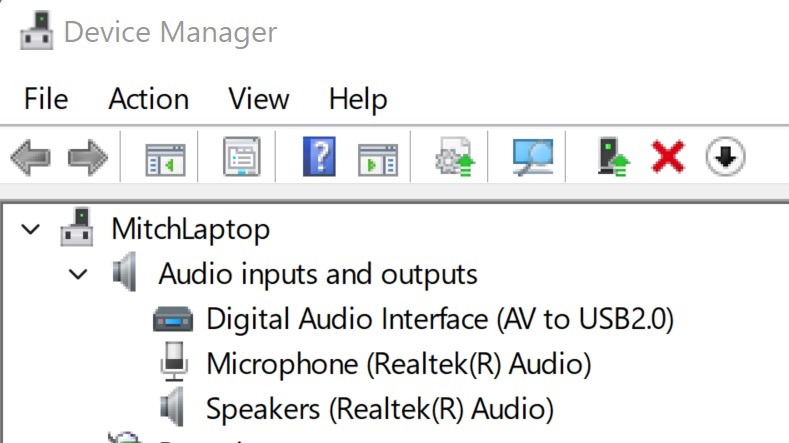The image size is (789, 443).
Task: Click Audio inputs and outputs speaker icon
Action: pos(124,272)
